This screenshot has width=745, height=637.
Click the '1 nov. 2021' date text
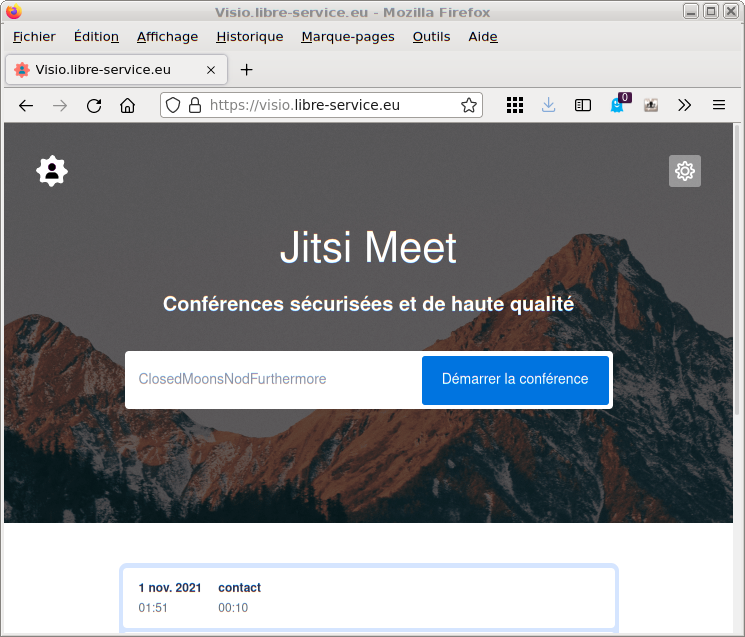(170, 588)
